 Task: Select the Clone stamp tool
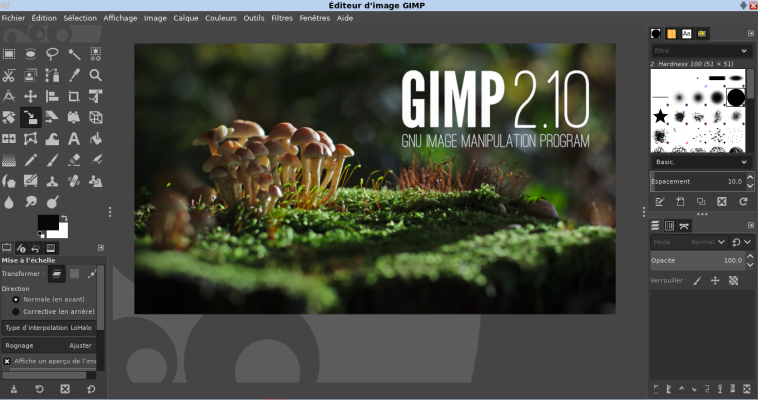[x=52, y=181]
